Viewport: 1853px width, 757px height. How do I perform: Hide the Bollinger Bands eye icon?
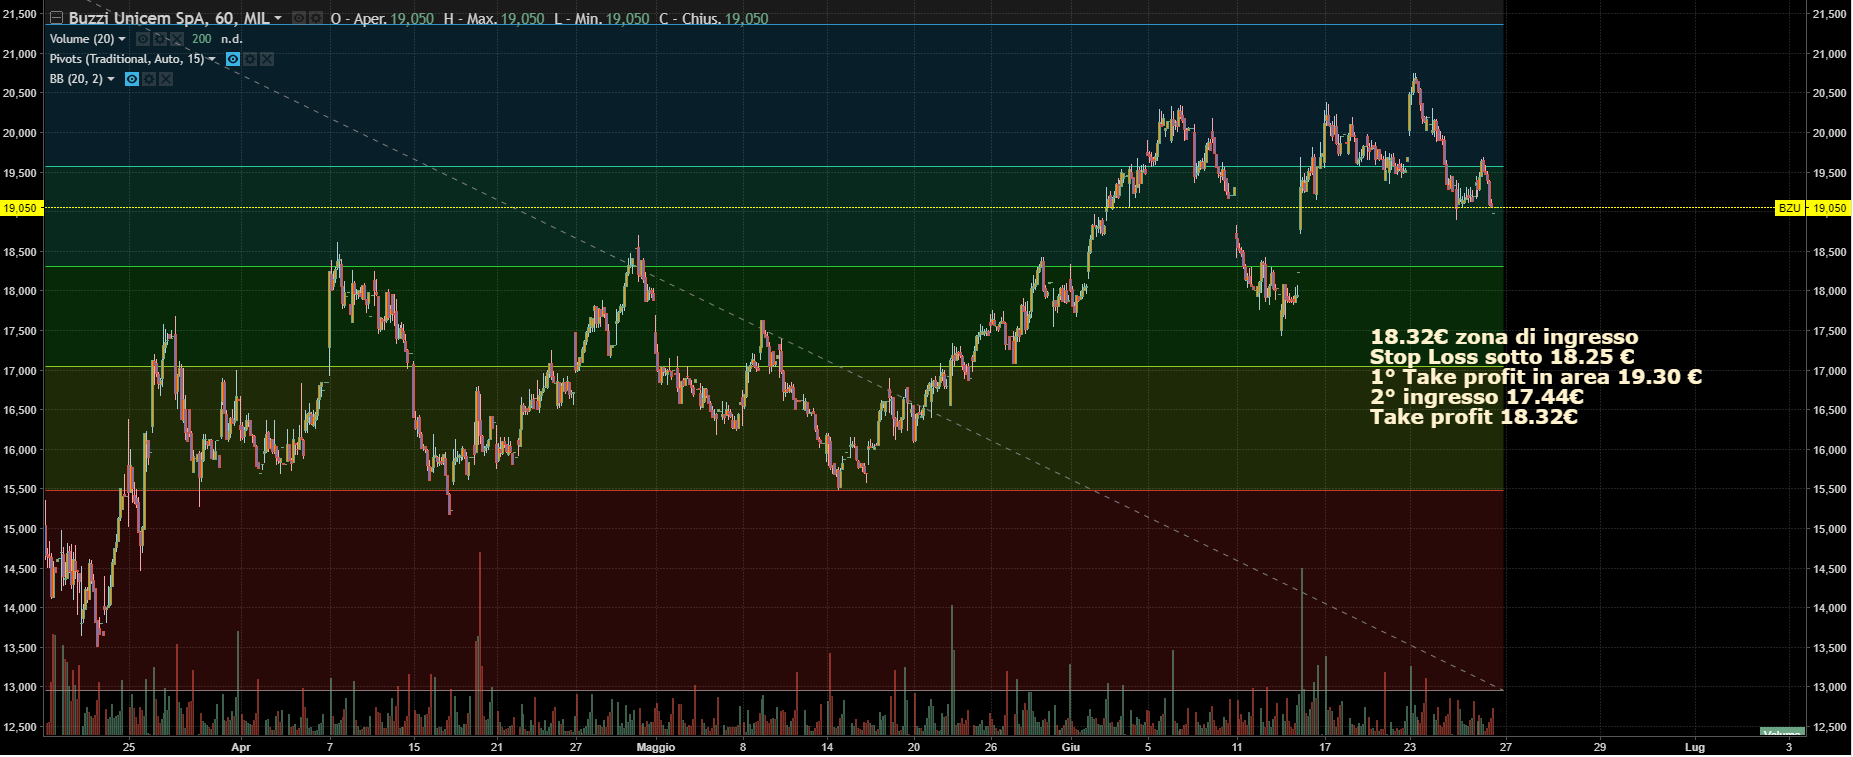point(132,79)
